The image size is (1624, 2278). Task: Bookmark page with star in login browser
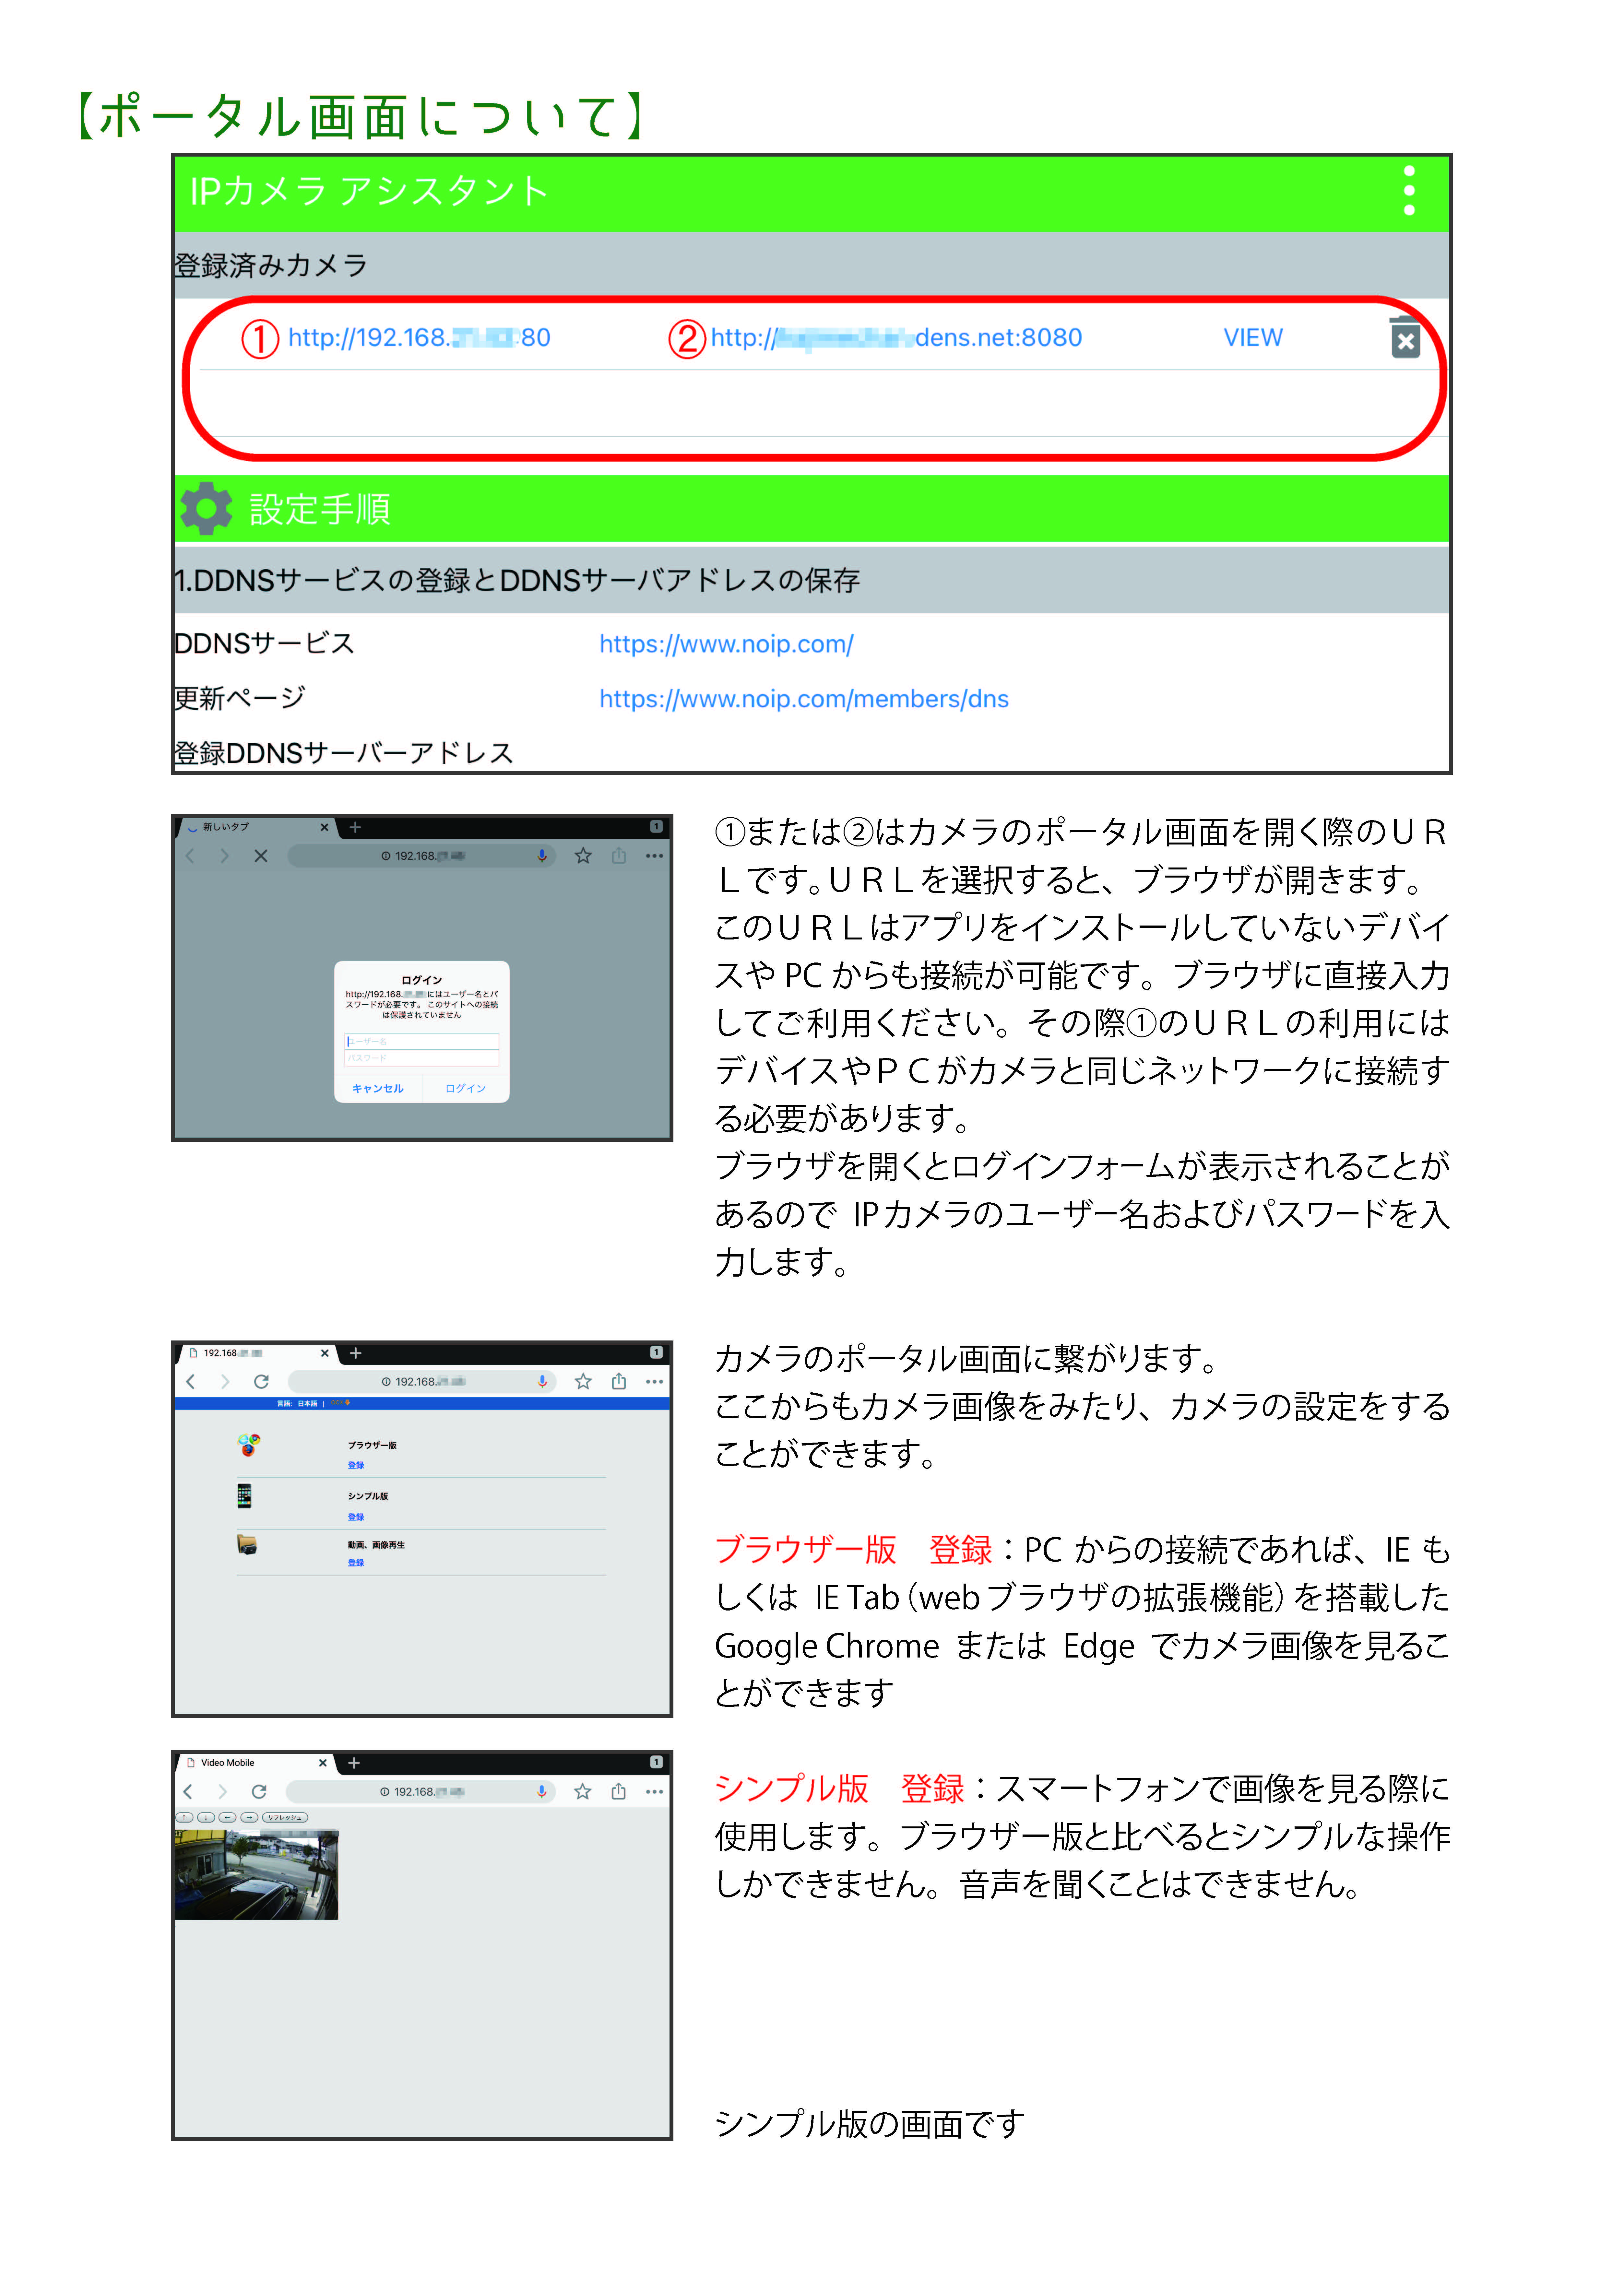tap(583, 856)
